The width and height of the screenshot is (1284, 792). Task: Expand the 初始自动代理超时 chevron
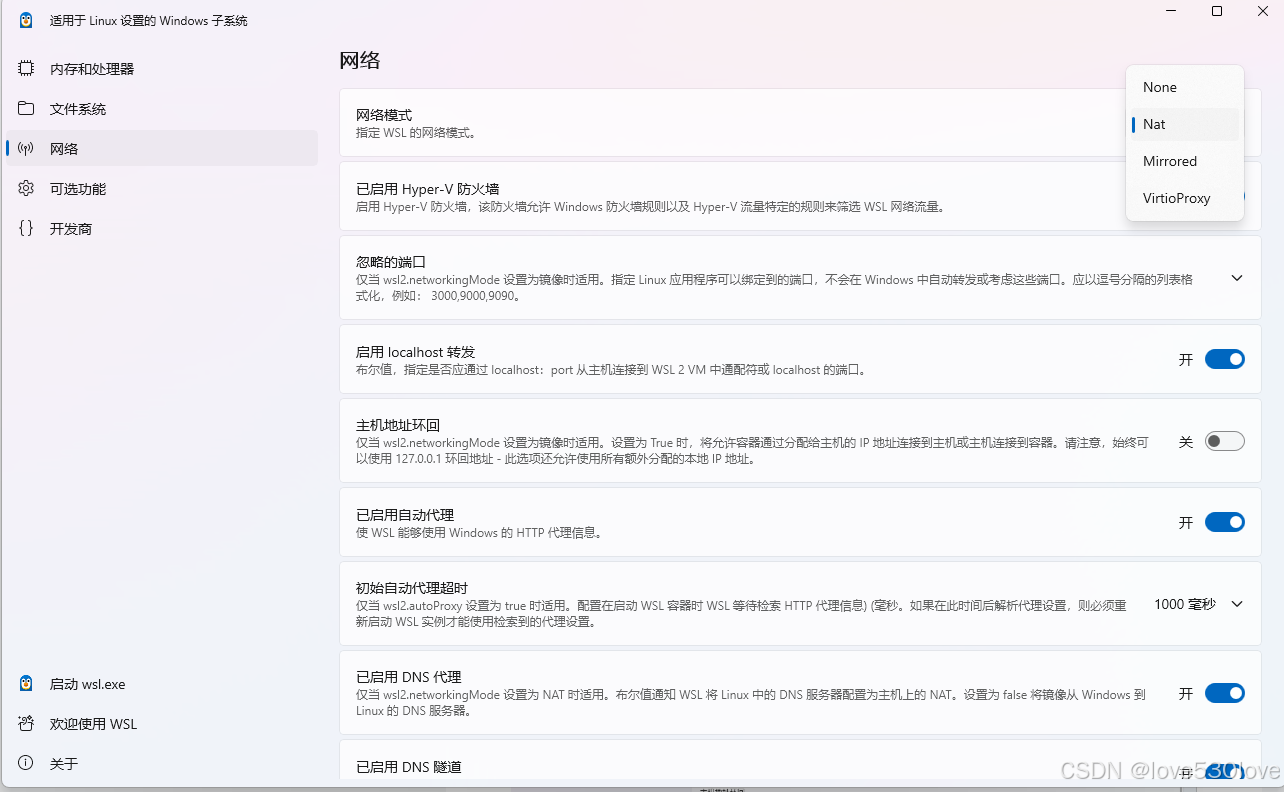tap(1237, 604)
